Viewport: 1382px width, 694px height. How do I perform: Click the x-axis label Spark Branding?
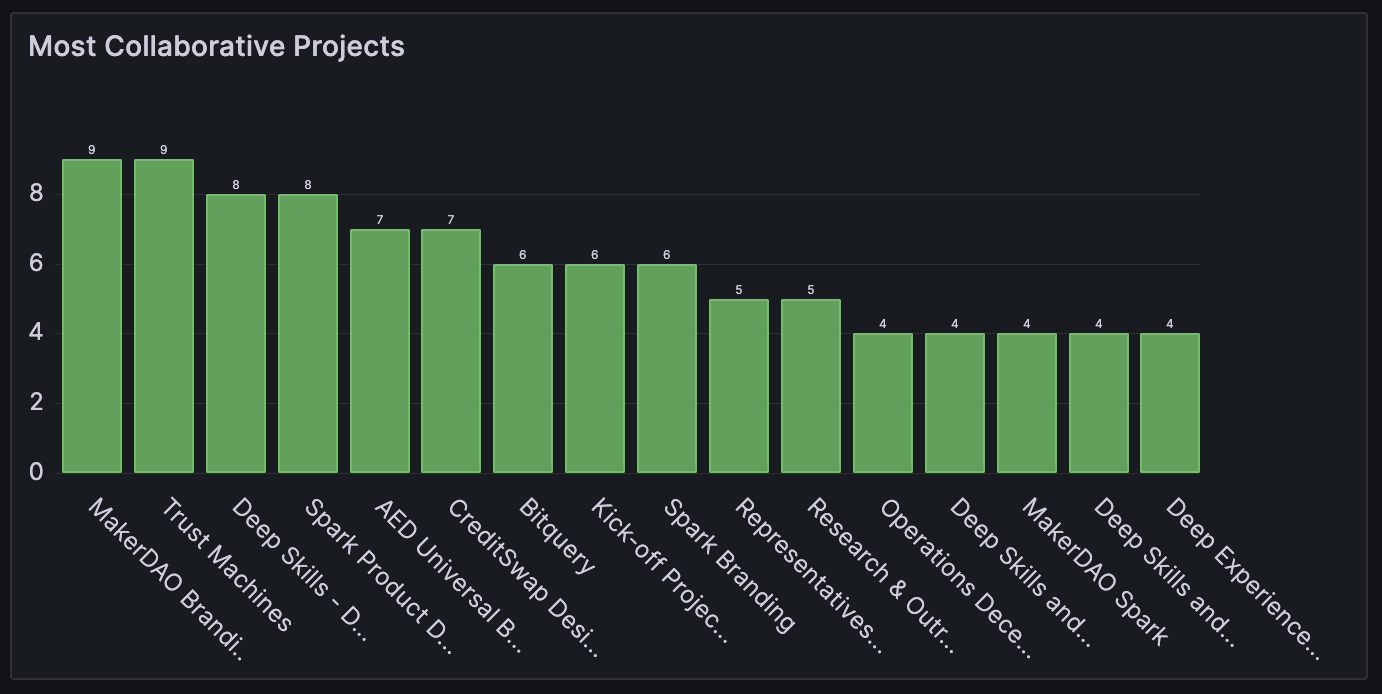pyautogui.click(x=729, y=565)
